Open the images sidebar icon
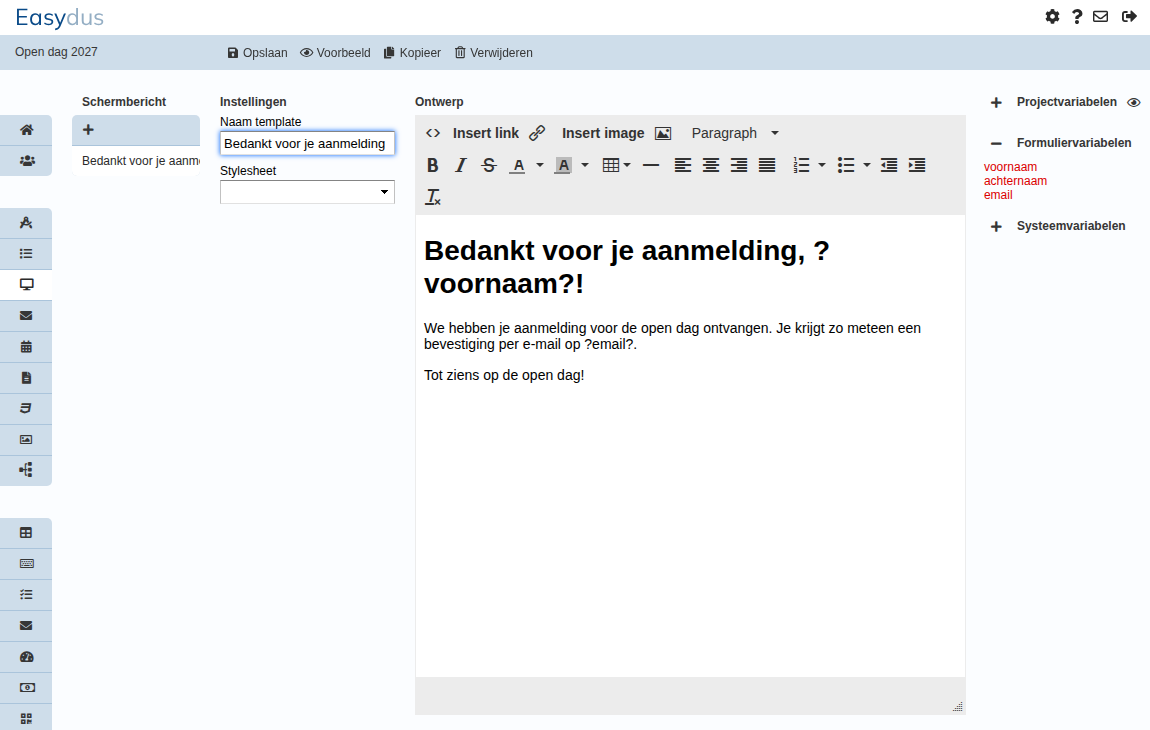The width and height of the screenshot is (1150, 730). [x=26, y=439]
